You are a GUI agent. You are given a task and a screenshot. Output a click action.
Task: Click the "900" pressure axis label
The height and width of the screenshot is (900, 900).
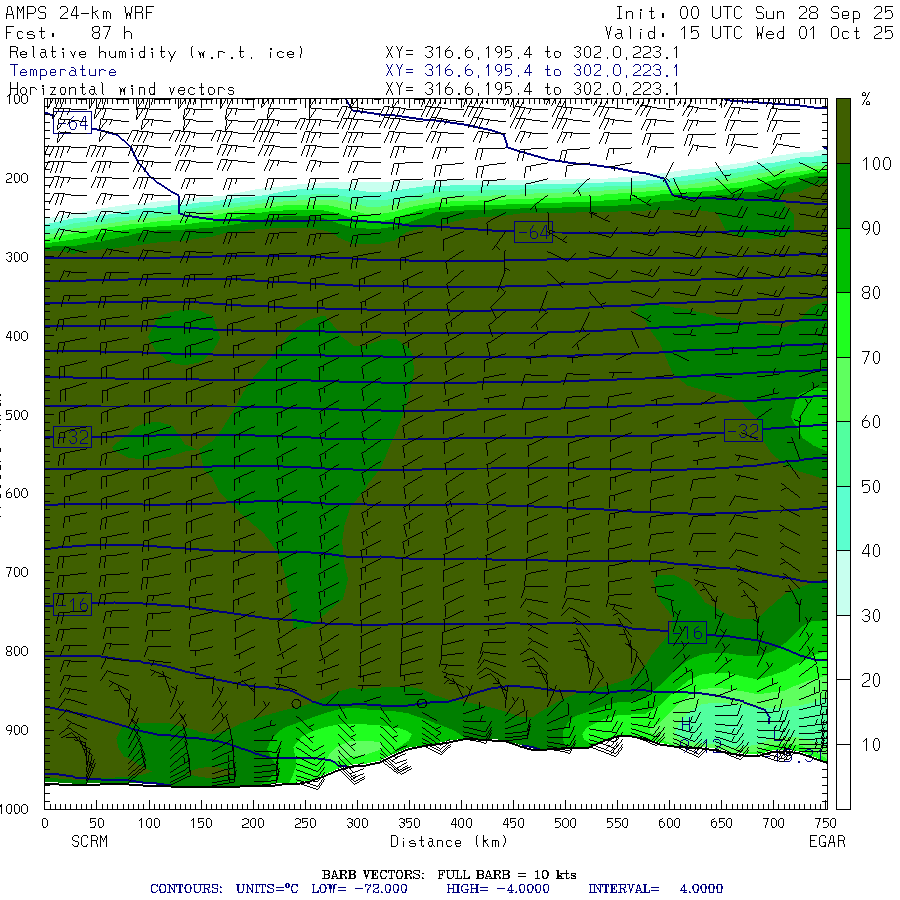pos(17,730)
